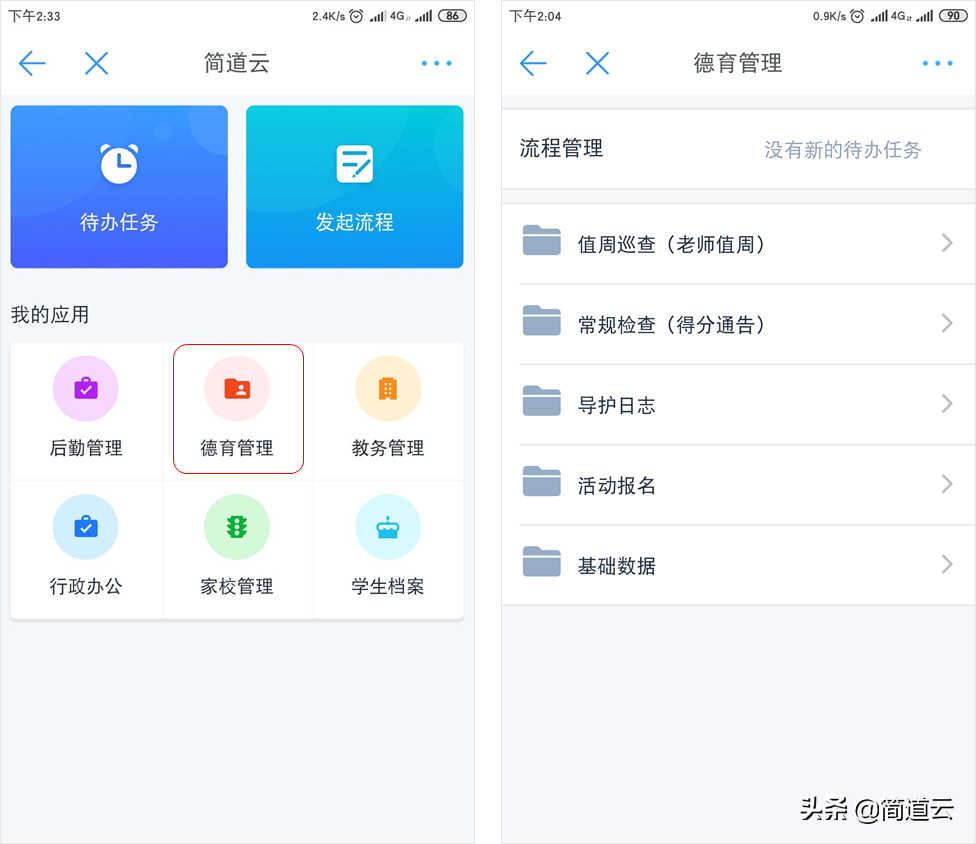Tap the edit note icon on 发起流程
This screenshot has width=976, height=844.
[354, 164]
